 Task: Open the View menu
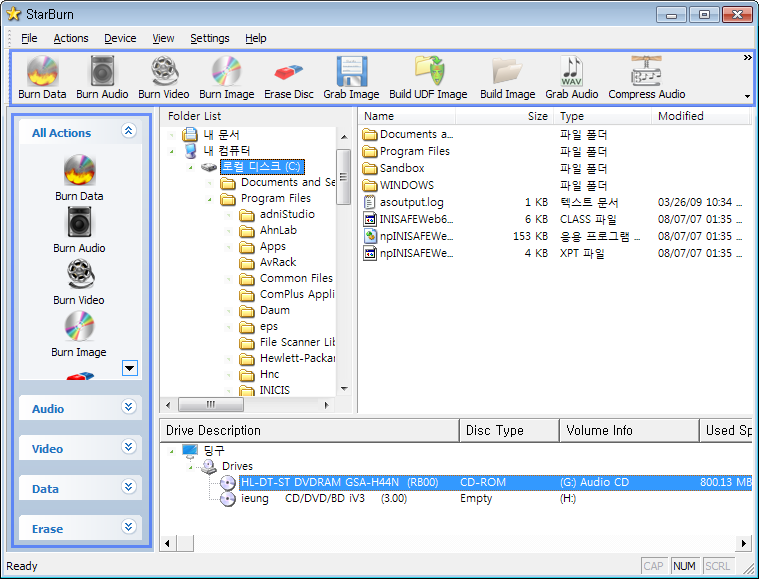coord(163,38)
